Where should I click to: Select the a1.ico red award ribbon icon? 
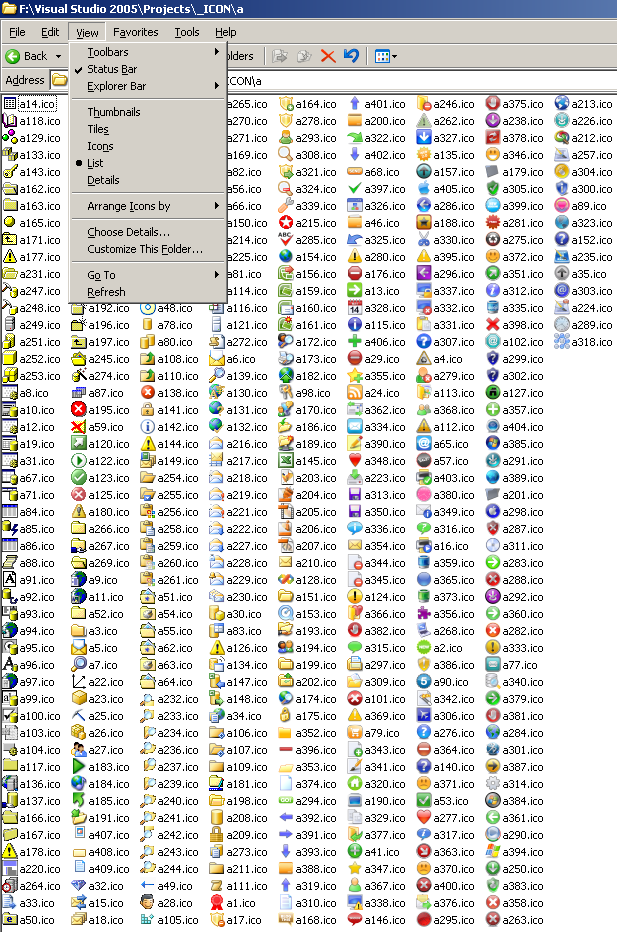pyautogui.click(x=216, y=903)
